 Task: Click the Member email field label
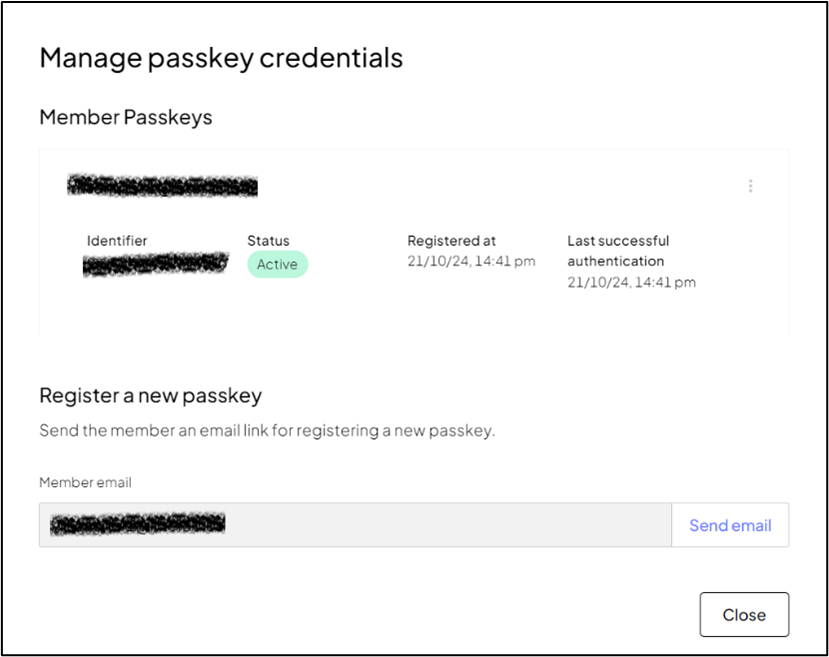click(x=85, y=483)
